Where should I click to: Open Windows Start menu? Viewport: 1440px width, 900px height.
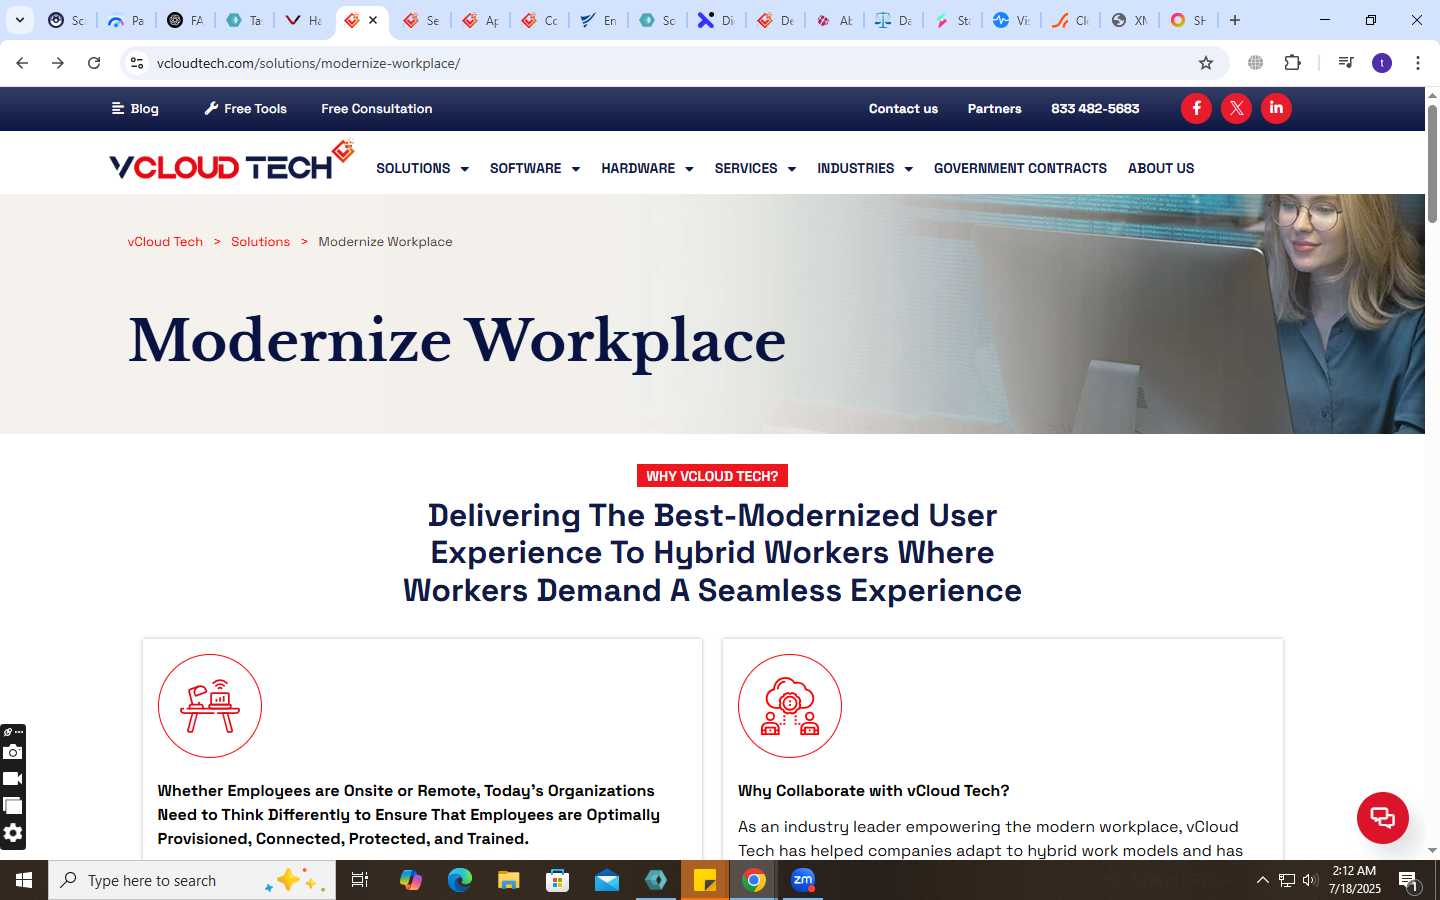pyautogui.click(x=24, y=880)
